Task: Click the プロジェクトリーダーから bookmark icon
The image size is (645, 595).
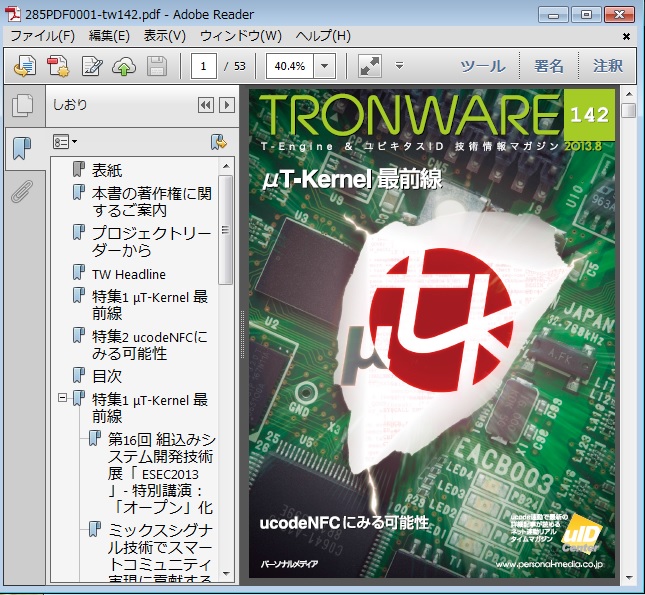Action: click(79, 232)
